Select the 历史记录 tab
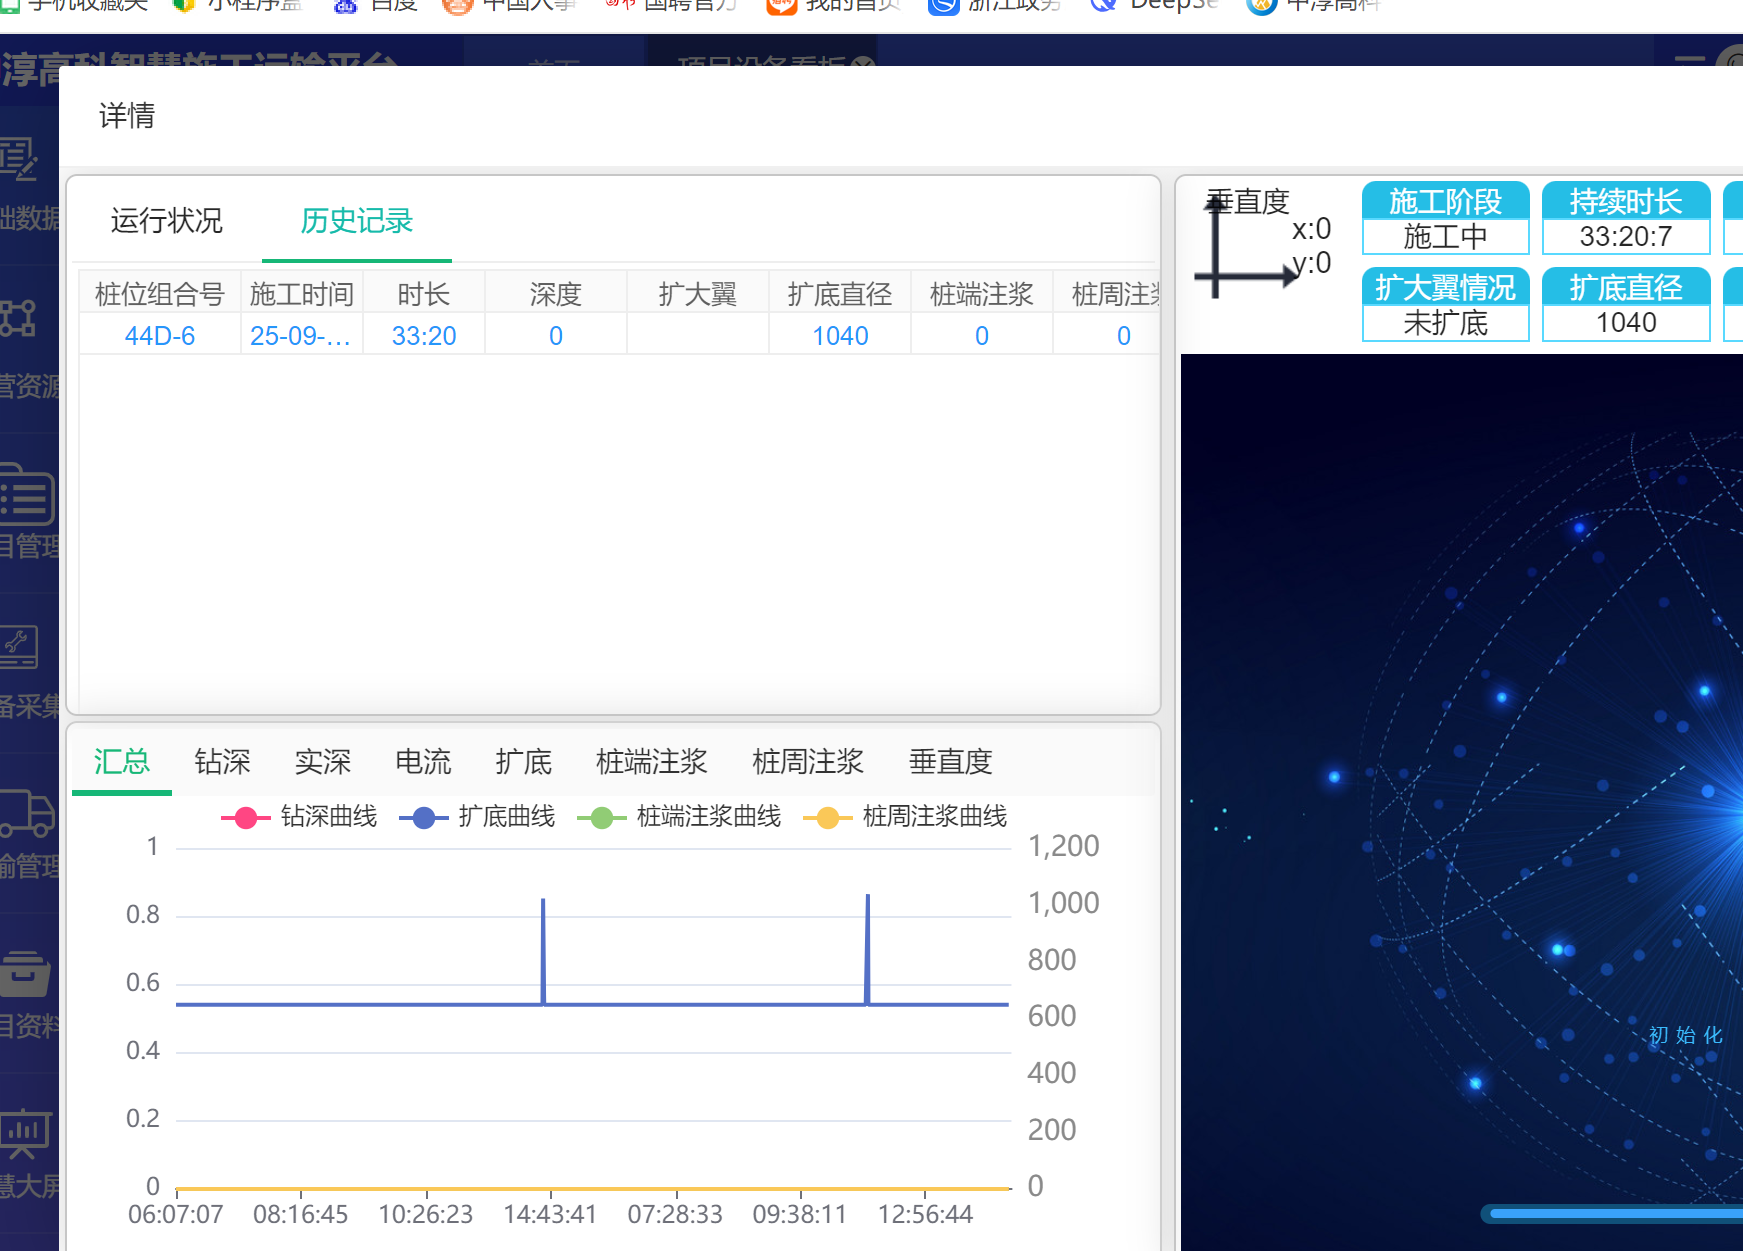Screen dimensions: 1743x1251 (x=356, y=221)
